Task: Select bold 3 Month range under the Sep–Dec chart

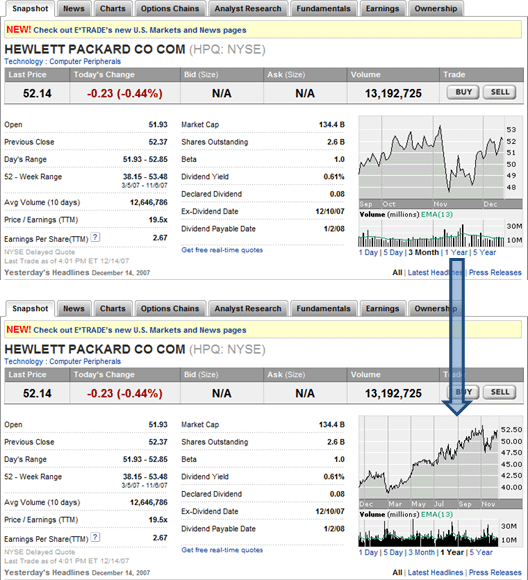Action: 424,252
